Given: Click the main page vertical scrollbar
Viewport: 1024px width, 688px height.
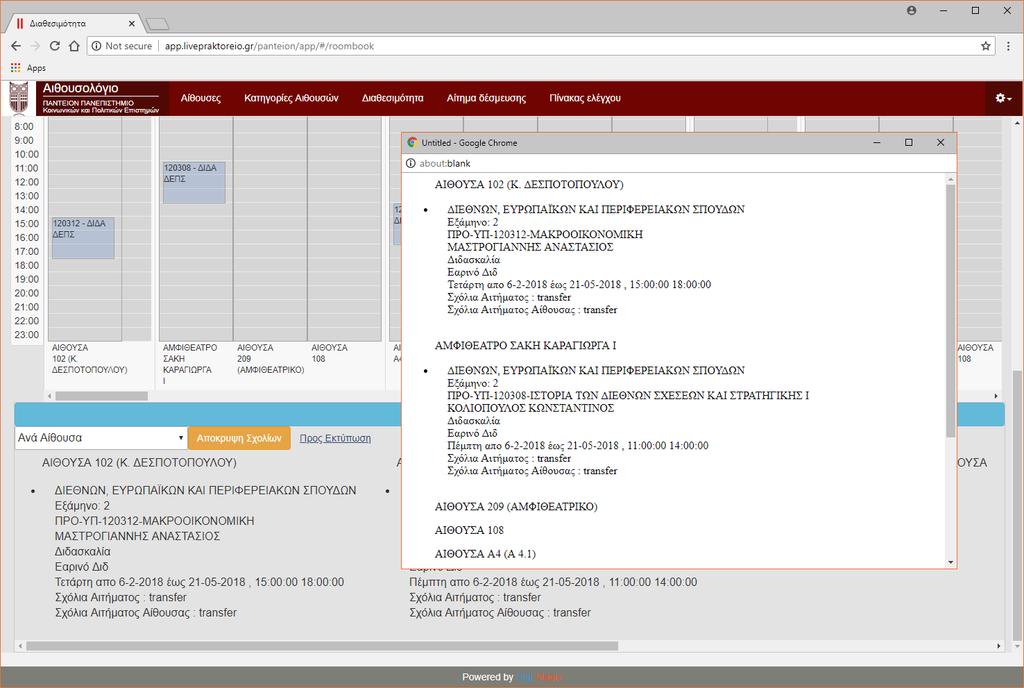Looking at the screenshot, I should pos(1017,506).
